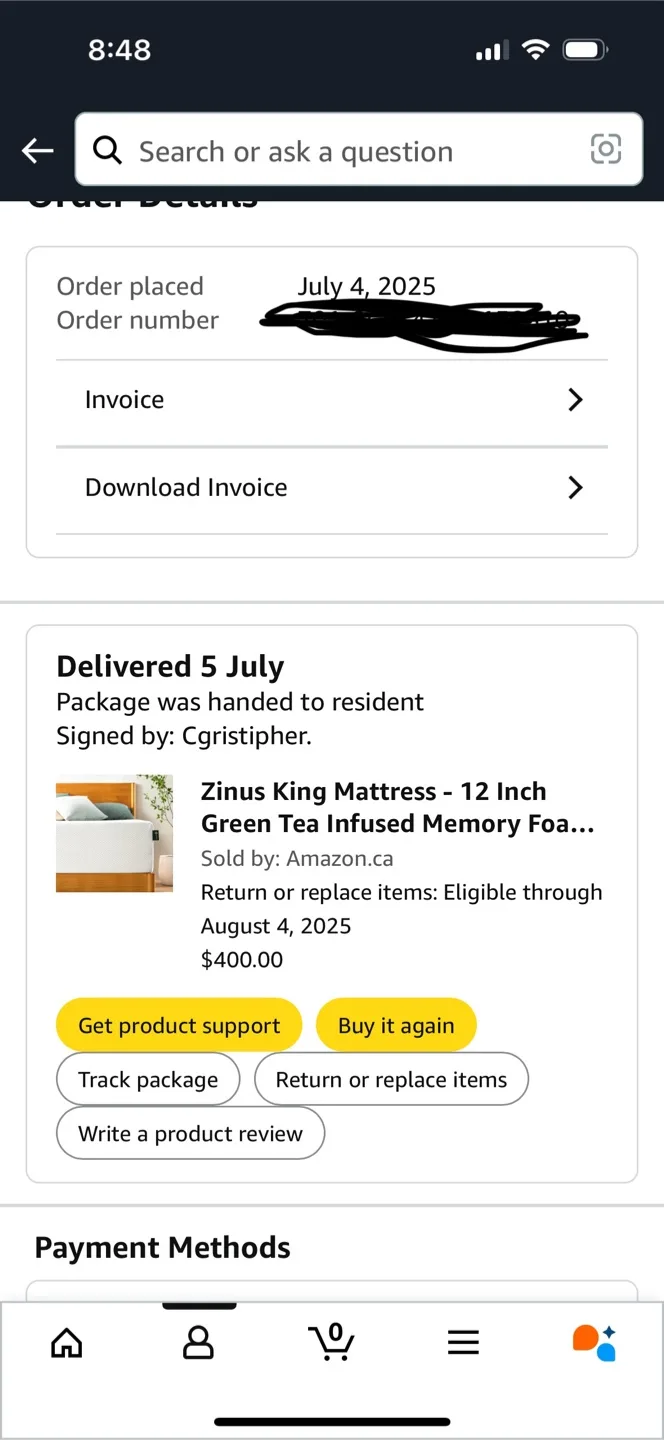Tap Get product support
The height and width of the screenshot is (1440, 664).
pos(179,1024)
